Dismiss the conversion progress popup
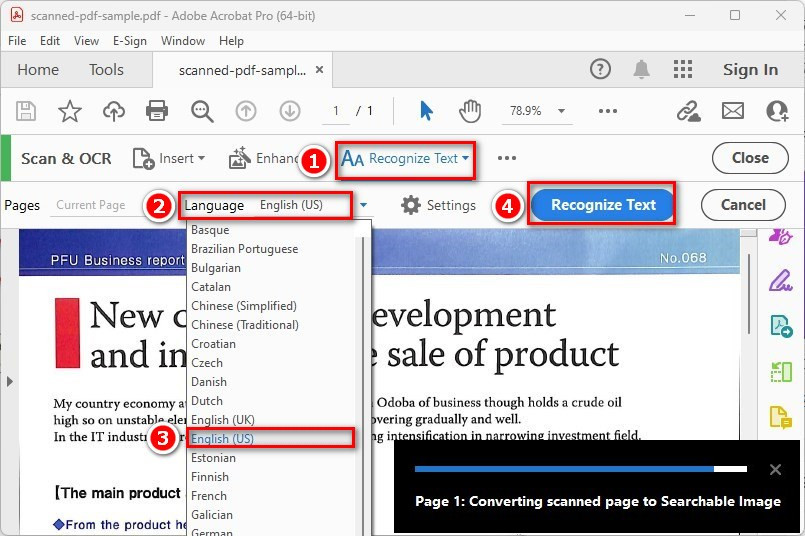 point(775,470)
